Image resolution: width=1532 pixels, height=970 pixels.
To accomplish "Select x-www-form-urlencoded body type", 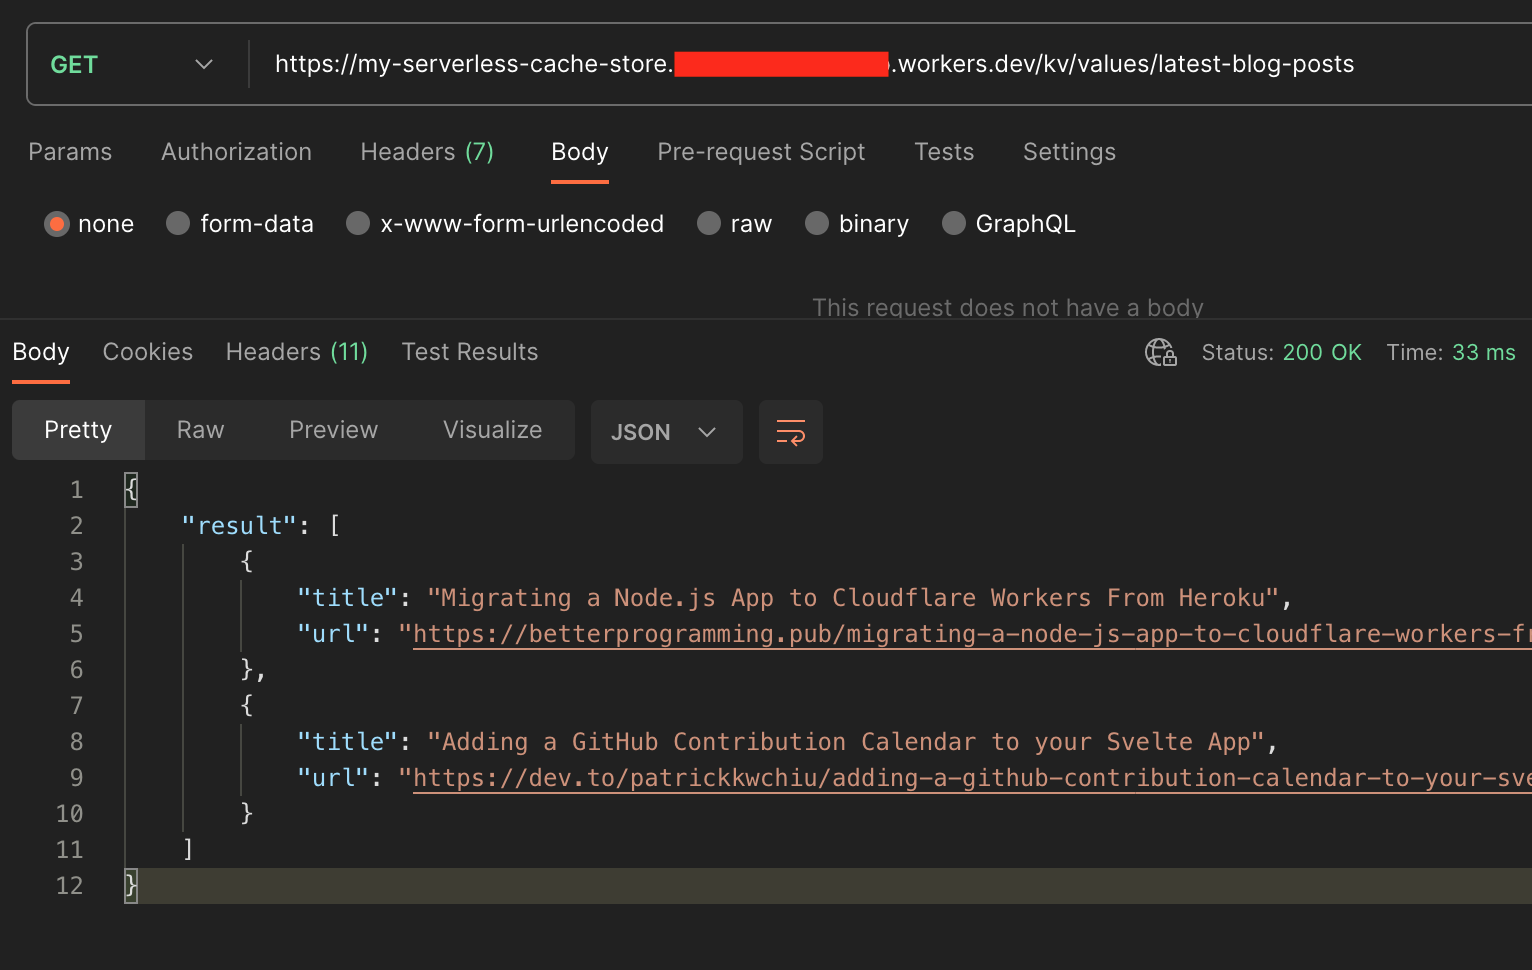I will point(505,224).
